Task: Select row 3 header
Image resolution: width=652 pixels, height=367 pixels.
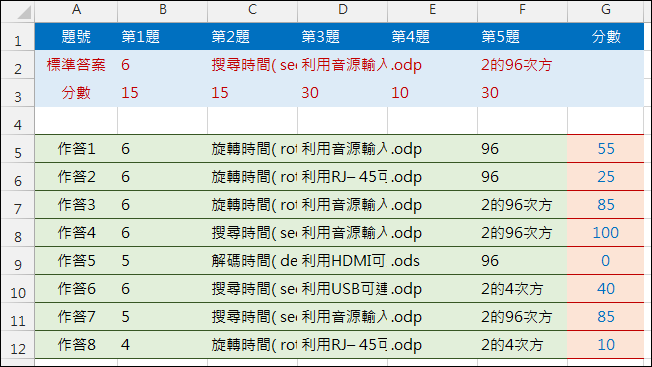Action: coord(18,93)
